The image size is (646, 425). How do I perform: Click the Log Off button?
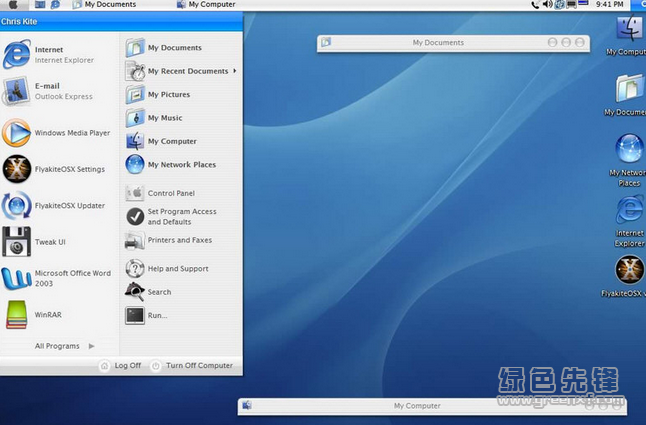121,365
